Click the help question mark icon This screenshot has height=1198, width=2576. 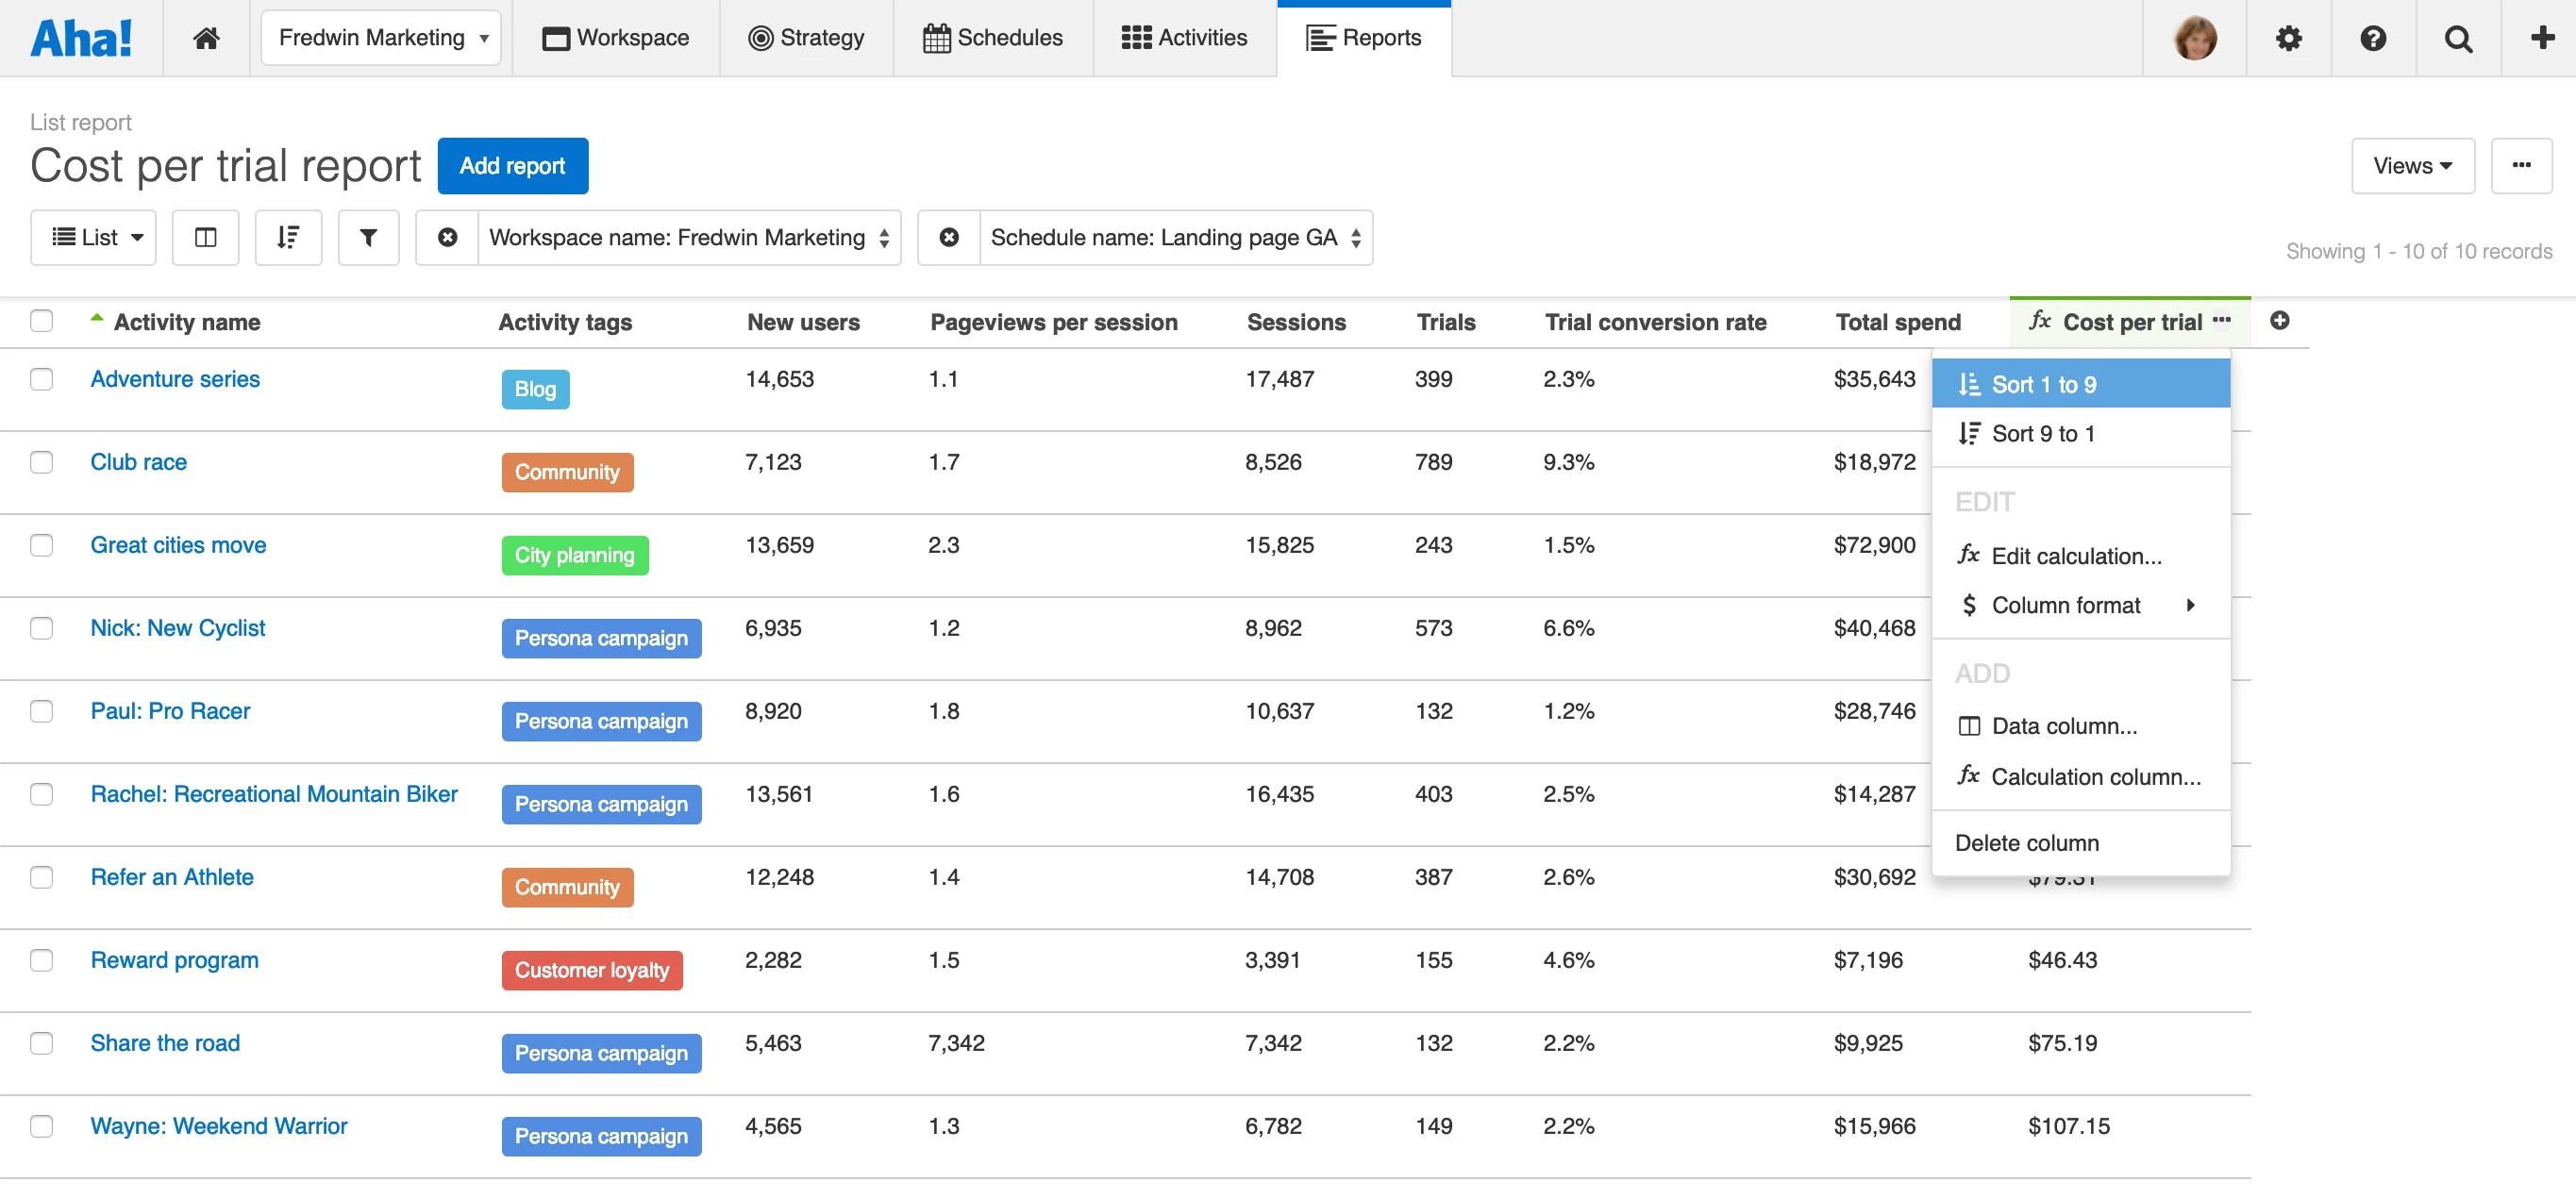pos(2372,38)
